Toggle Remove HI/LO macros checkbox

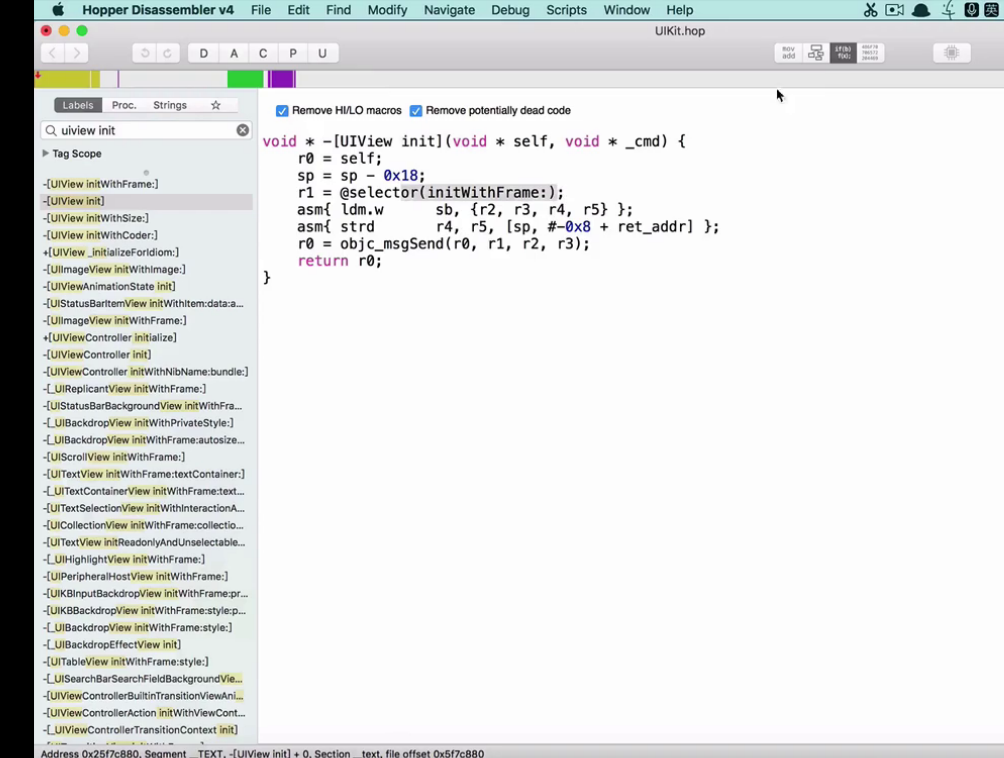(282, 111)
